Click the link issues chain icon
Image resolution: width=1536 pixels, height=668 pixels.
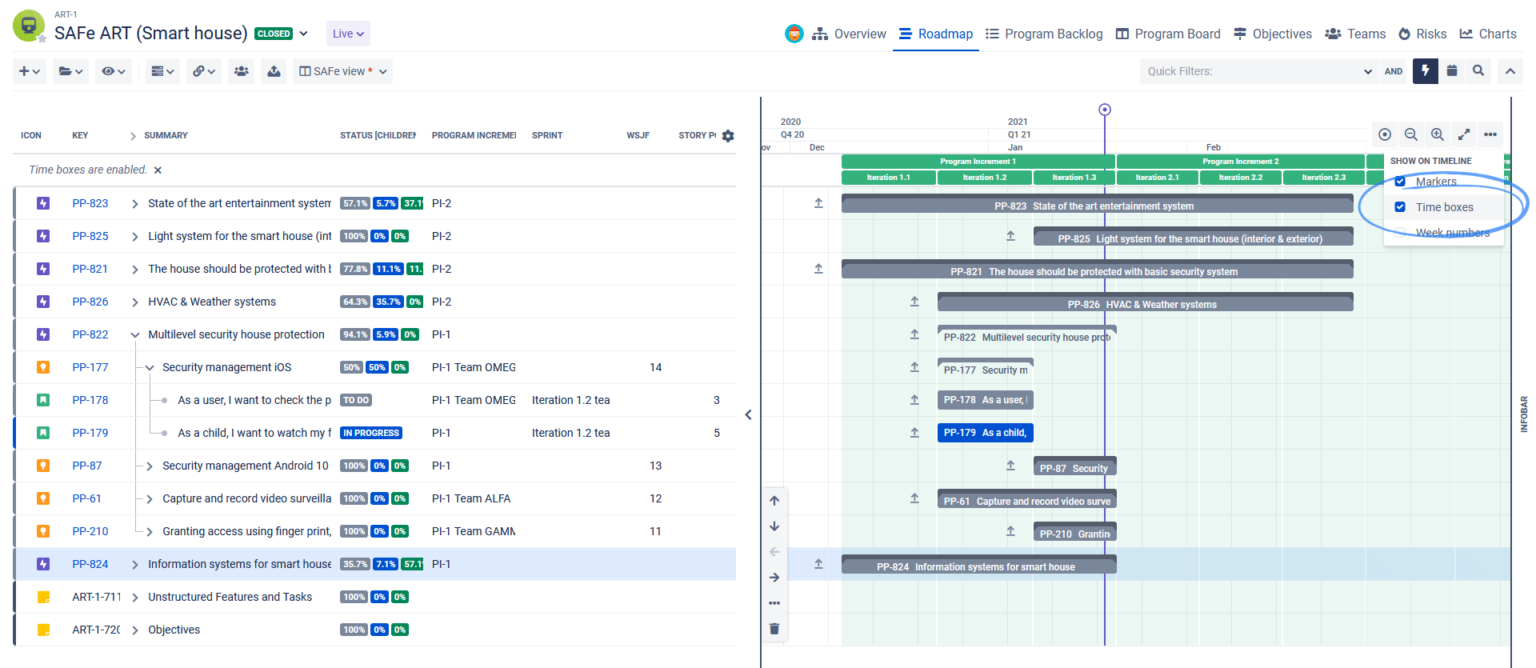click(198, 70)
